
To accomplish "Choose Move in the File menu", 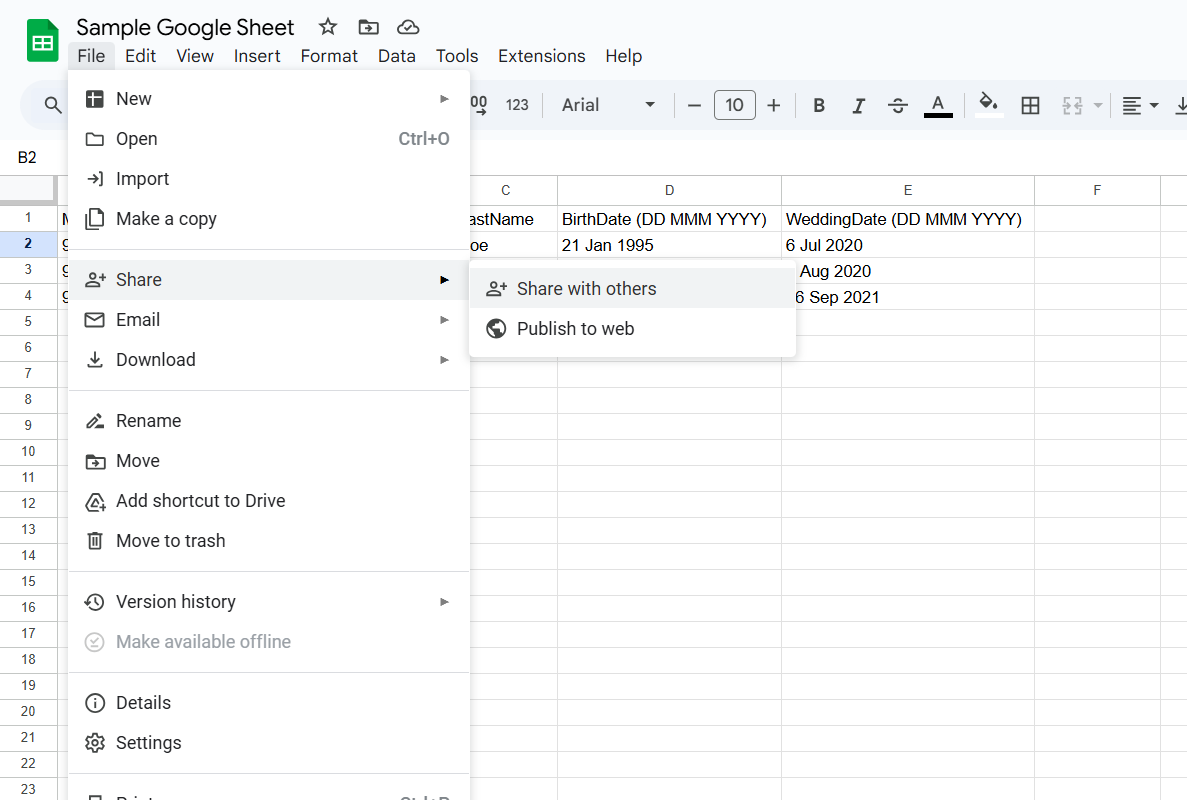I will pos(269,461).
